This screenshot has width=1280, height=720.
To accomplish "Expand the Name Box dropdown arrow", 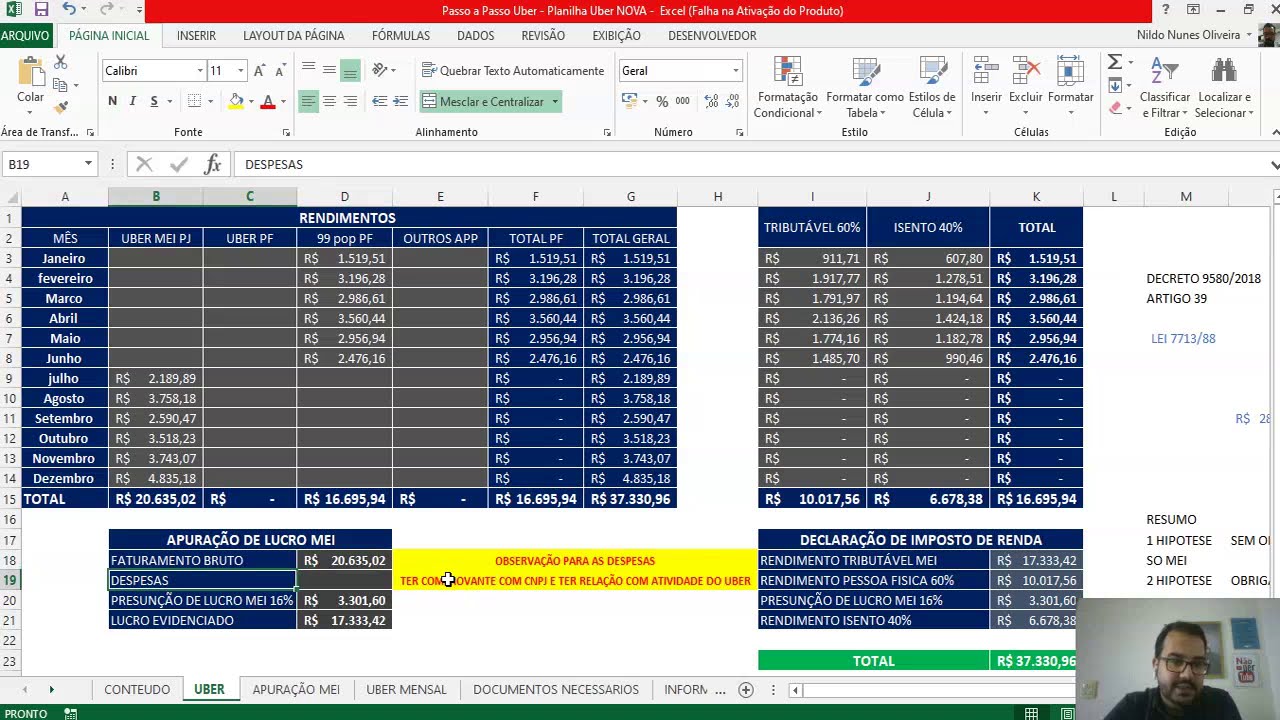I will 88,164.
